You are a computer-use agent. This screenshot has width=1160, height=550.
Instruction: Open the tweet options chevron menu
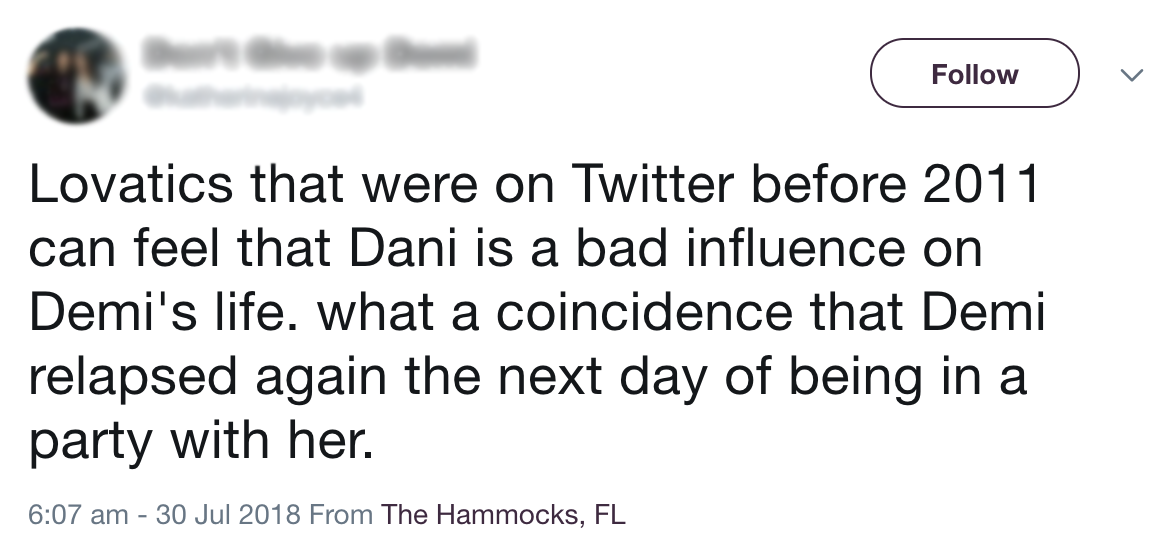click(x=1131, y=75)
